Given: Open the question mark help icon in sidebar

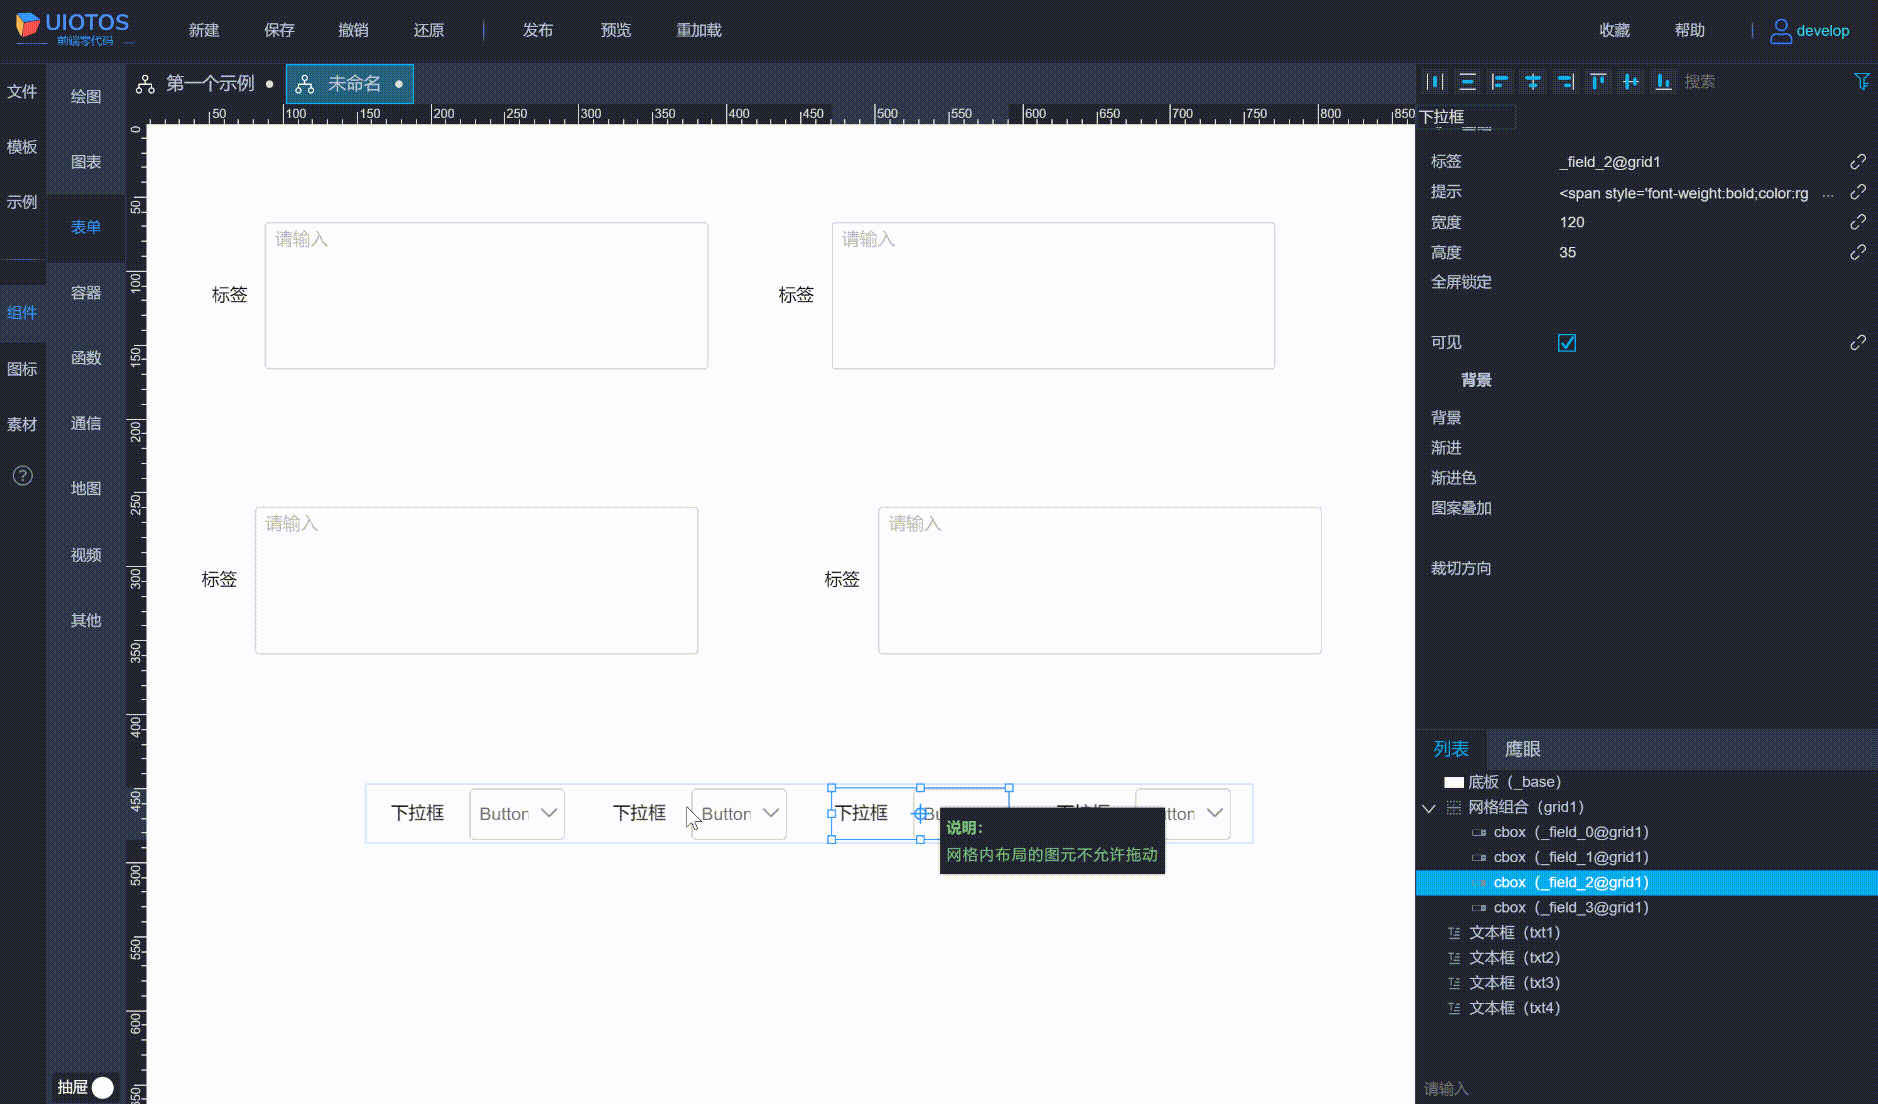Looking at the screenshot, I should point(22,476).
